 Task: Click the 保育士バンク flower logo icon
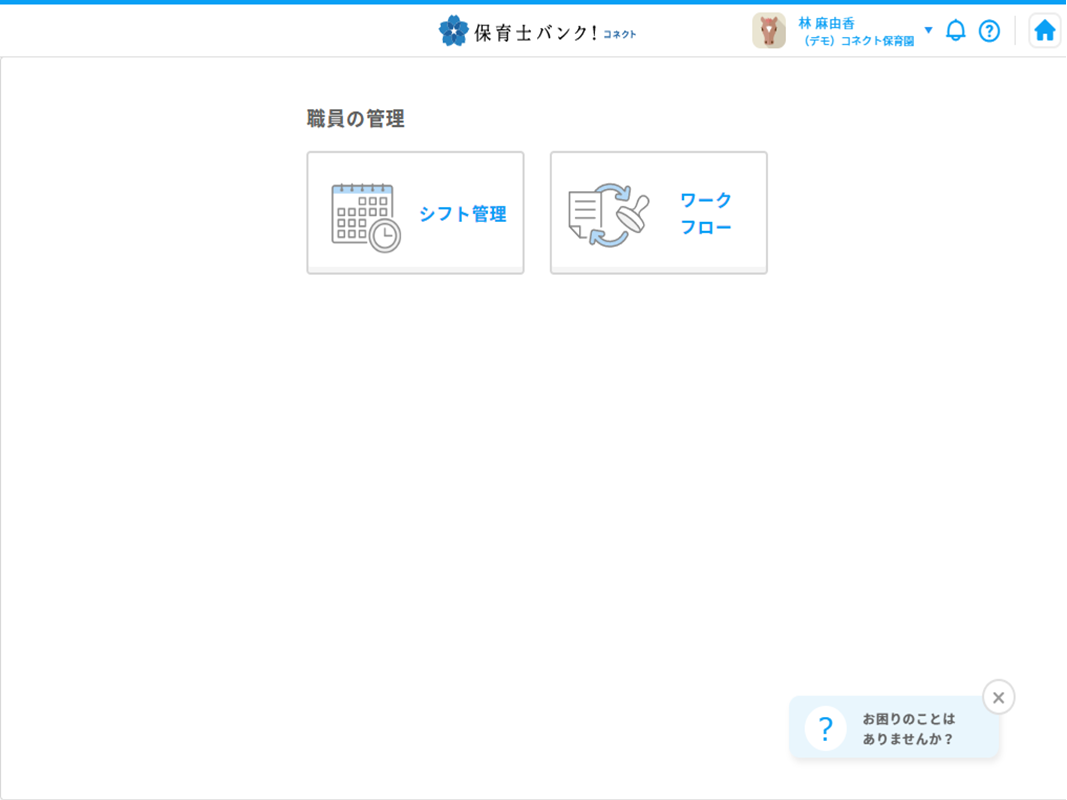[x=453, y=31]
